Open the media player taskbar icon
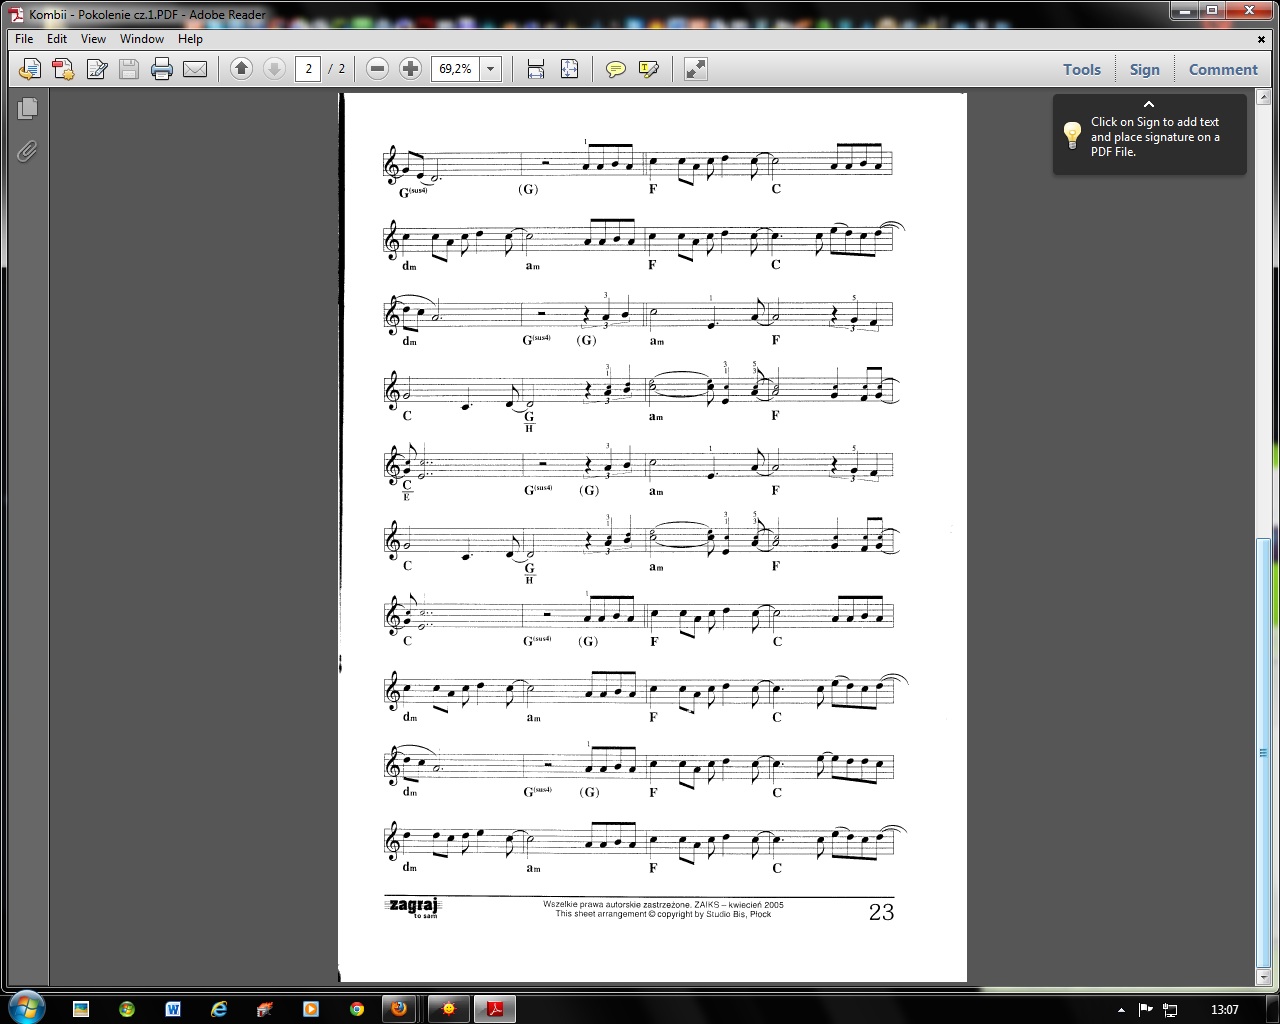 [310, 1009]
